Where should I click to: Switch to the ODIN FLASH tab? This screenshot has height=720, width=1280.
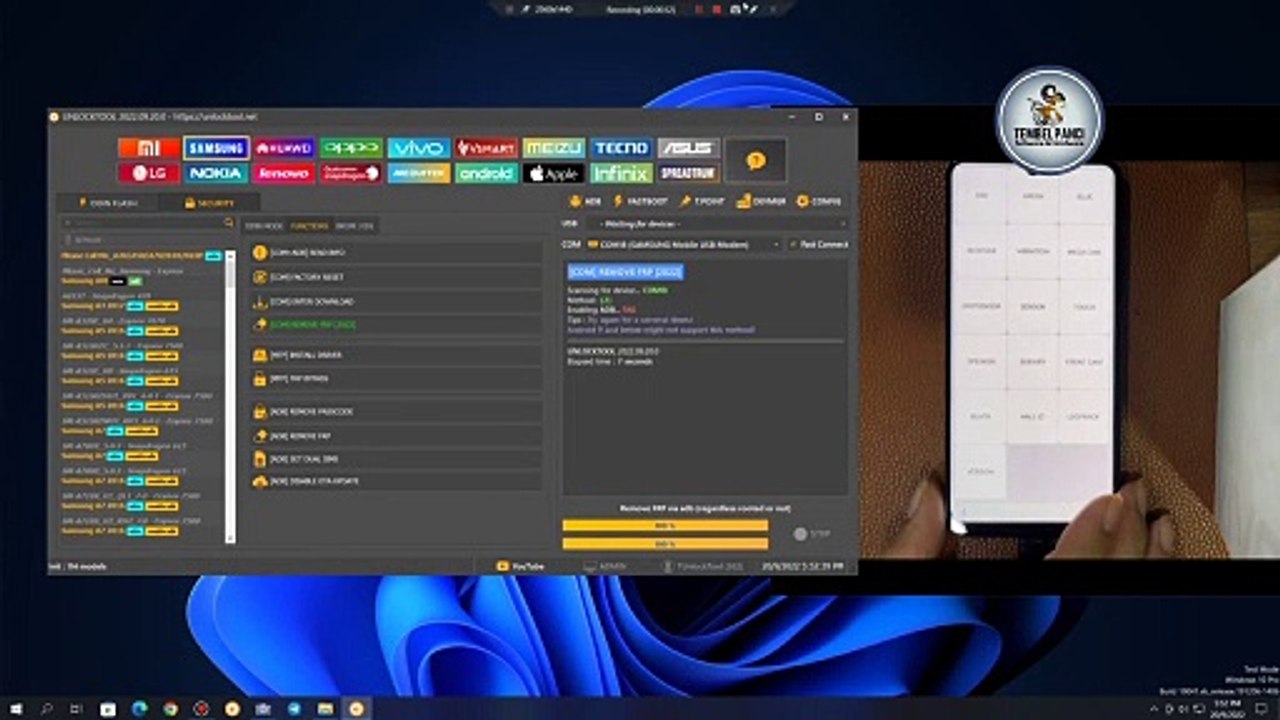coord(108,203)
